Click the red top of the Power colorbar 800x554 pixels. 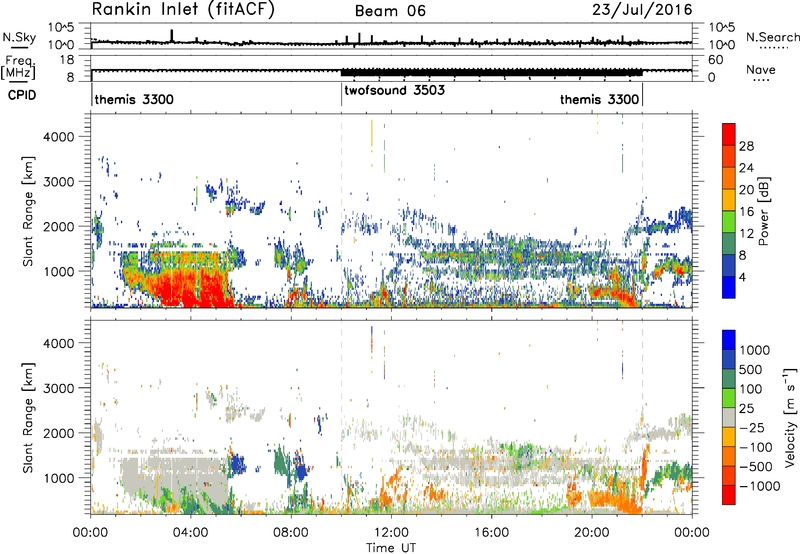(729, 134)
